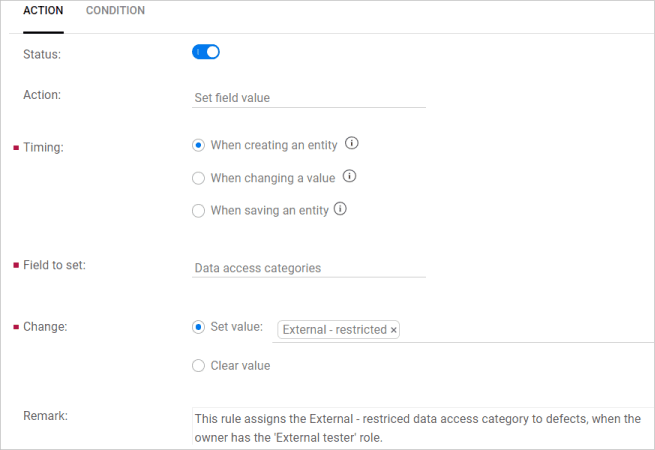
Task: Click info icon beside 'When changing a value'
Action: 350,177
